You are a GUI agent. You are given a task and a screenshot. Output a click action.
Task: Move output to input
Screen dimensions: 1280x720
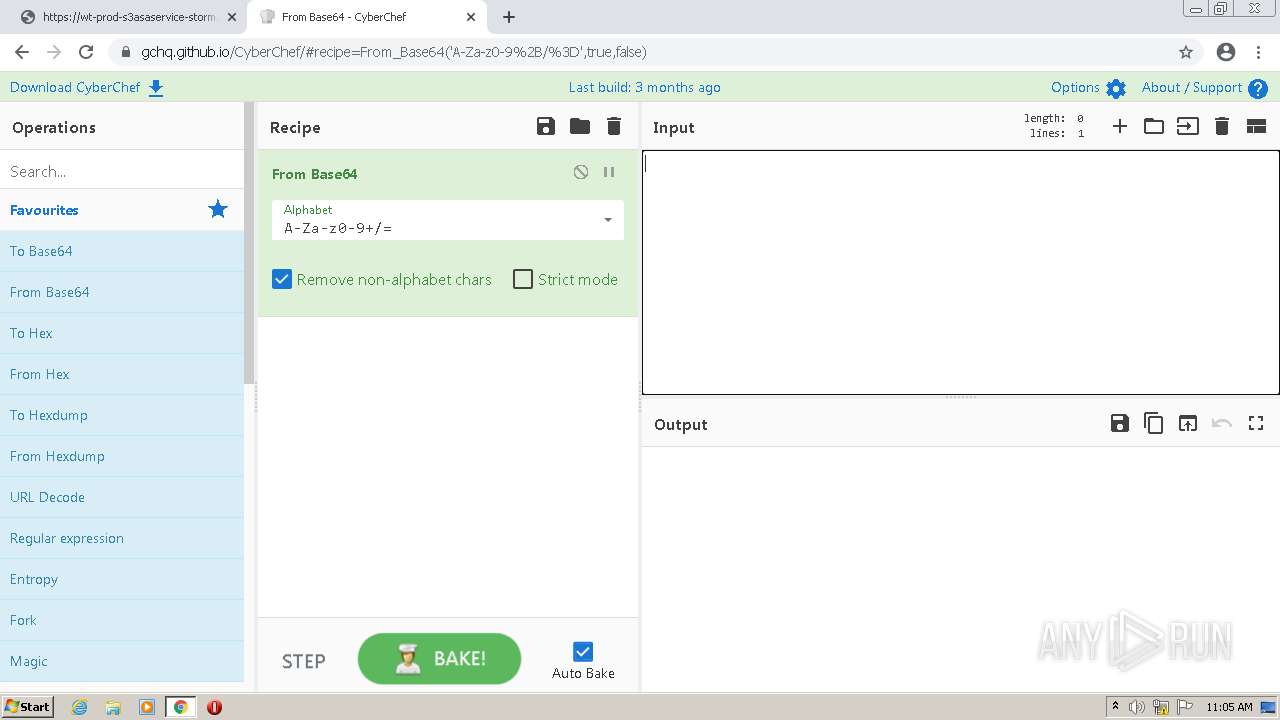click(x=1188, y=423)
